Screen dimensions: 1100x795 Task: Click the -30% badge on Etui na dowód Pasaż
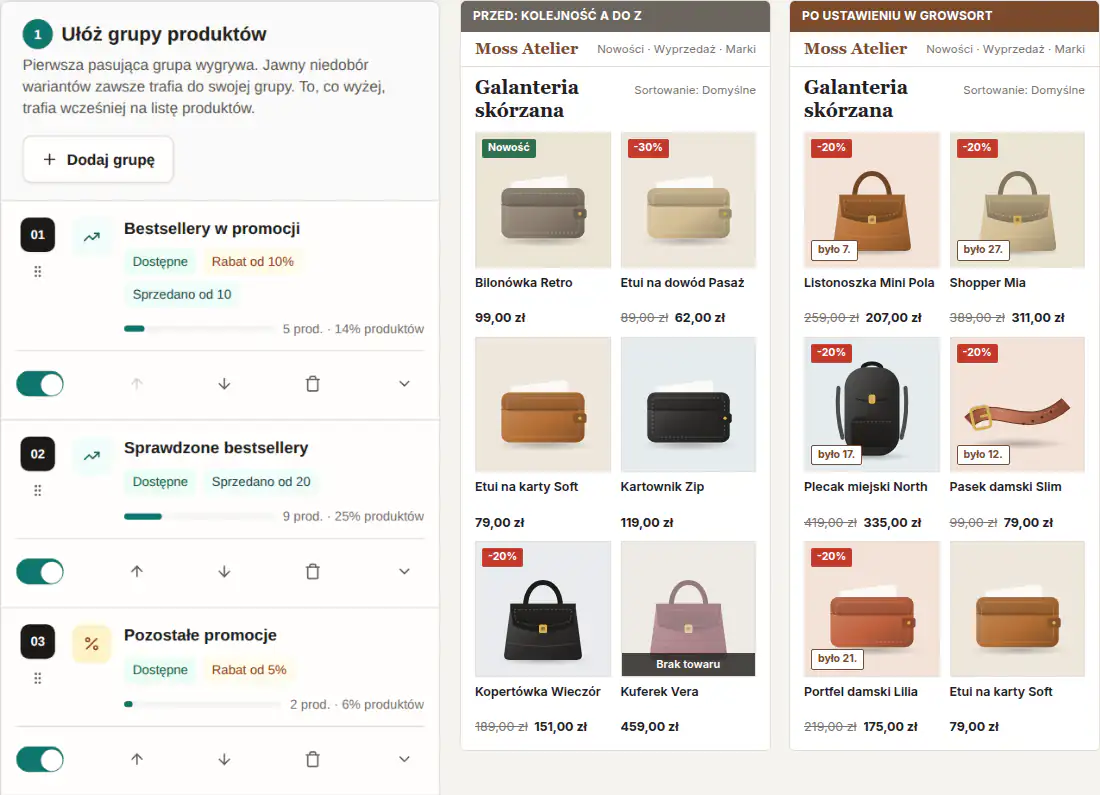[x=648, y=147]
